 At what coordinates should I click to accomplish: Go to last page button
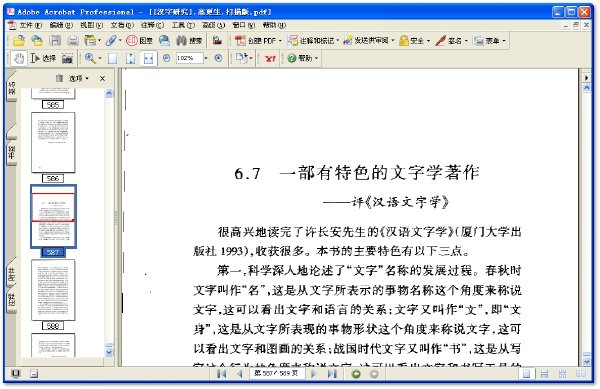click(332, 374)
